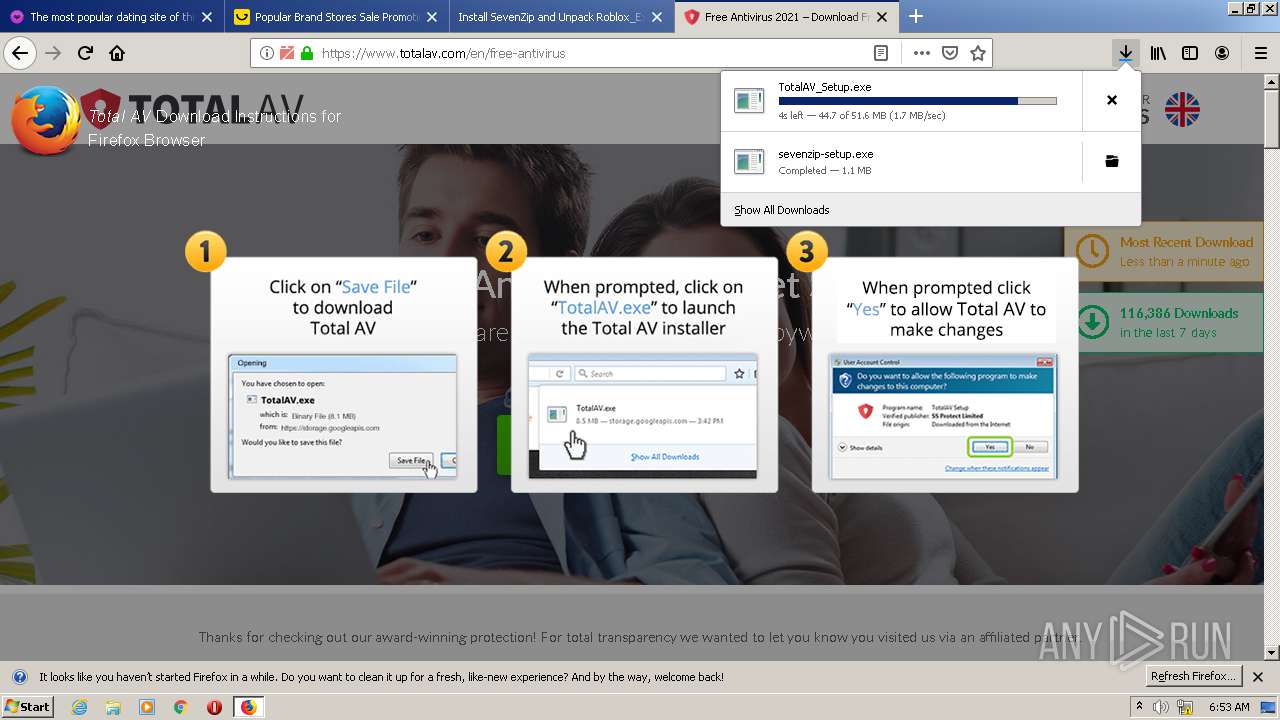Switch to the Popular Brand Stores Sale tab
The width and height of the screenshot is (1280, 720).
[x=337, y=16]
